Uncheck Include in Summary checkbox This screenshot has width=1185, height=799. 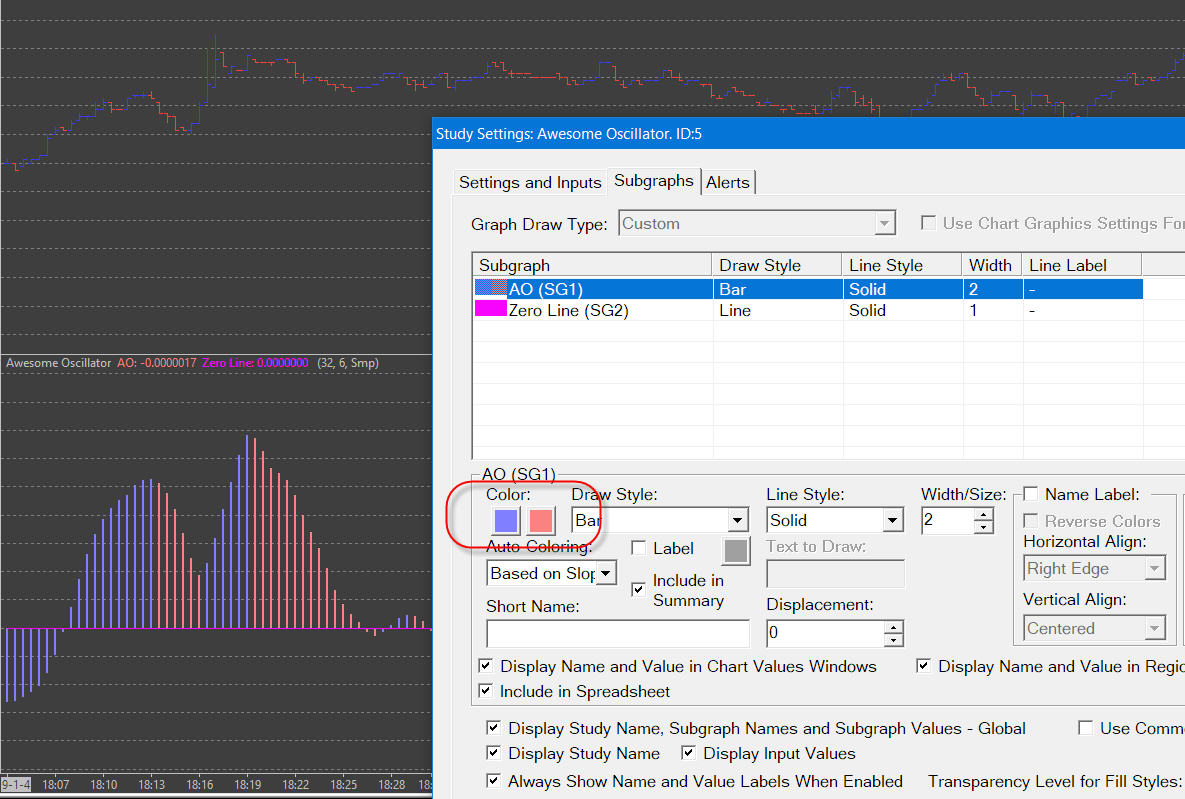pos(639,590)
